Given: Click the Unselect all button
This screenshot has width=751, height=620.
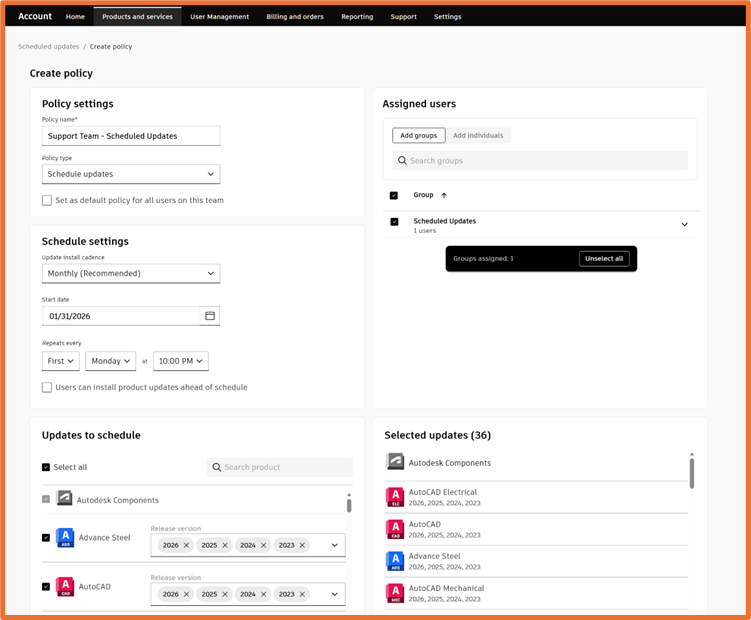Looking at the screenshot, I should pos(603,259).
